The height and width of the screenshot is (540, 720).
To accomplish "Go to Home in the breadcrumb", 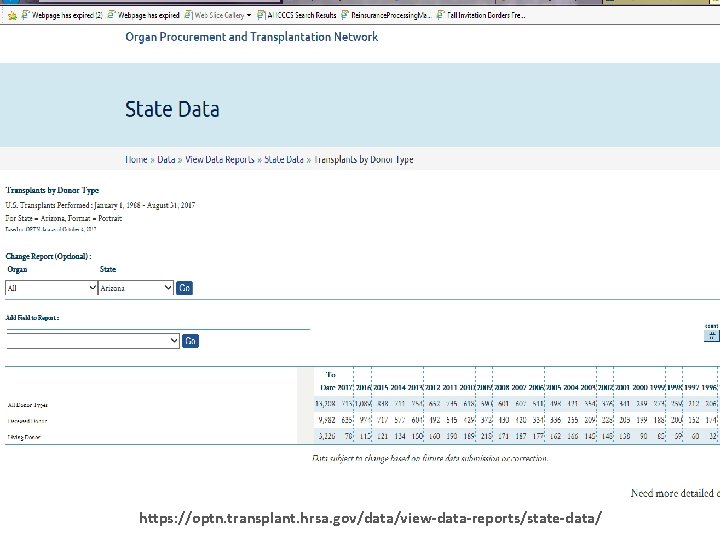I will [x=136, y=159].
